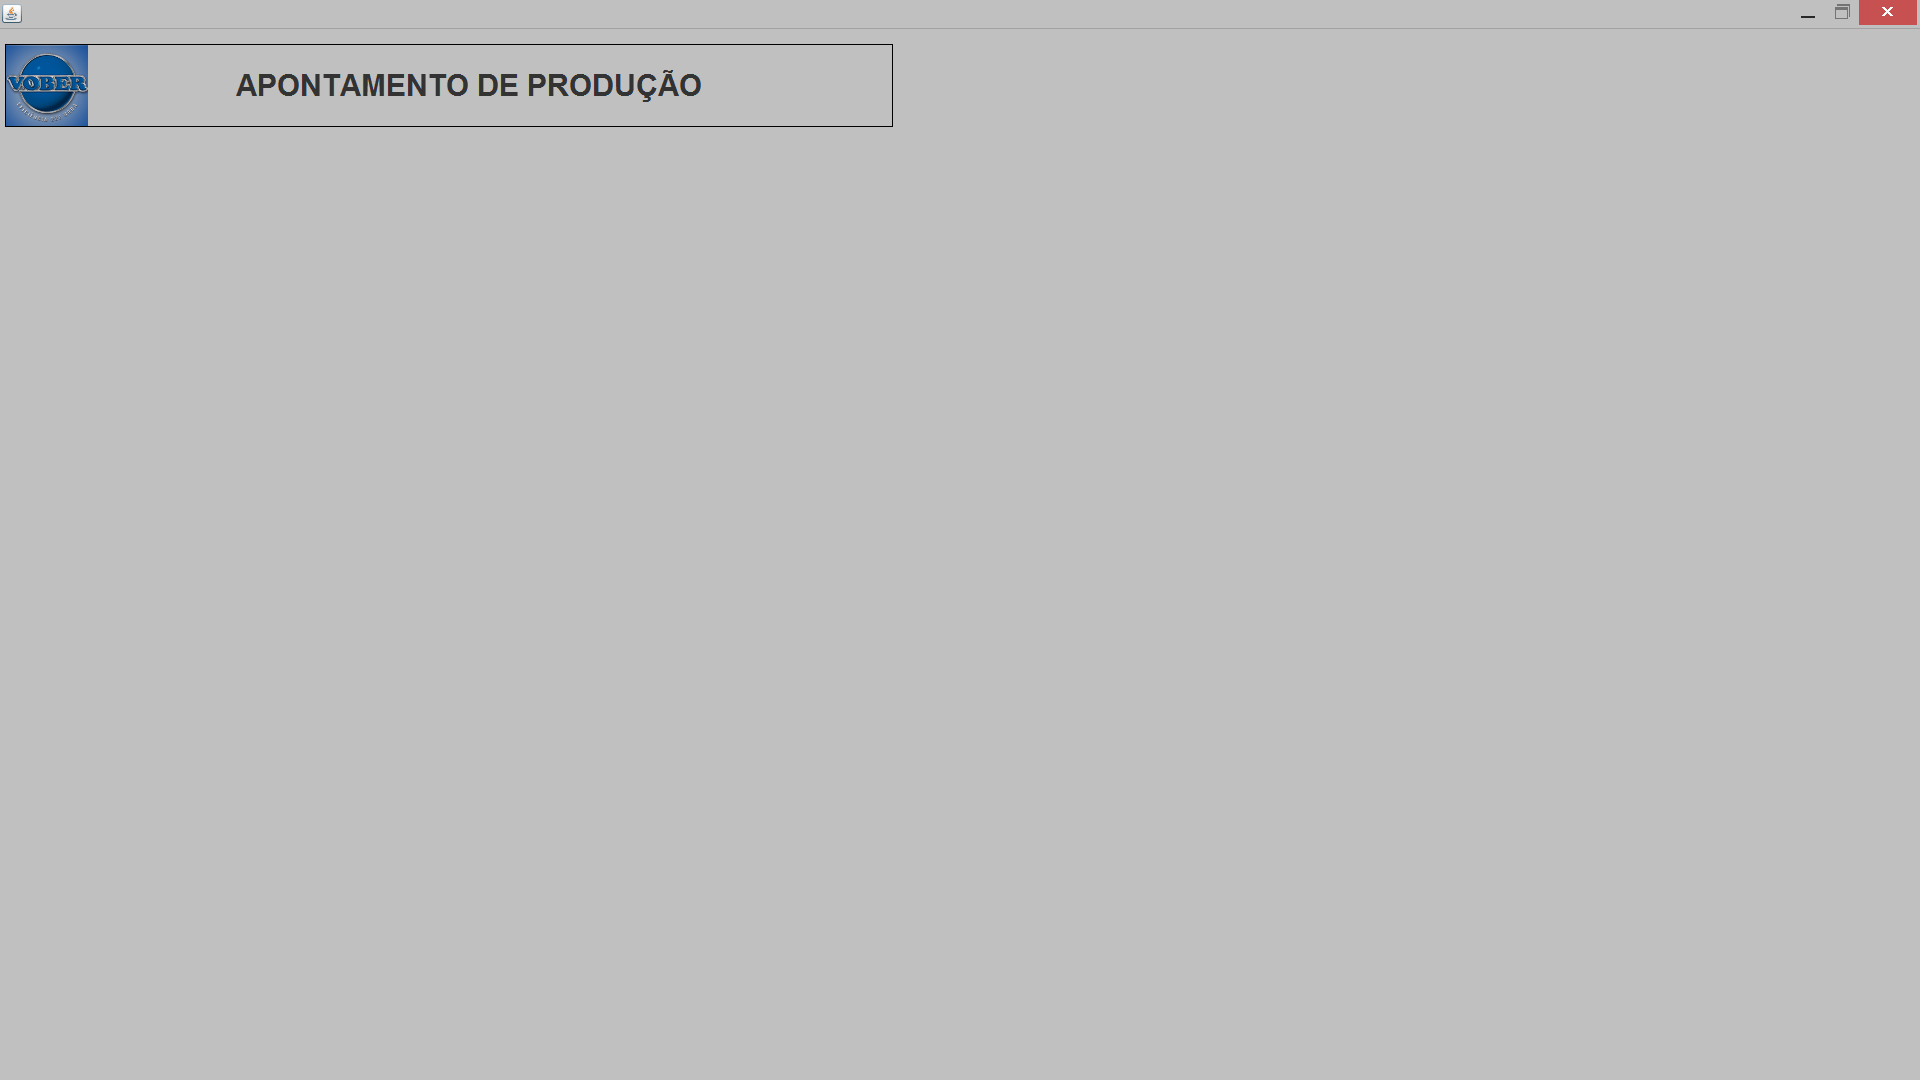
Task: Click the word PRODUÇÃO in the header
Action: click(614, 84)
